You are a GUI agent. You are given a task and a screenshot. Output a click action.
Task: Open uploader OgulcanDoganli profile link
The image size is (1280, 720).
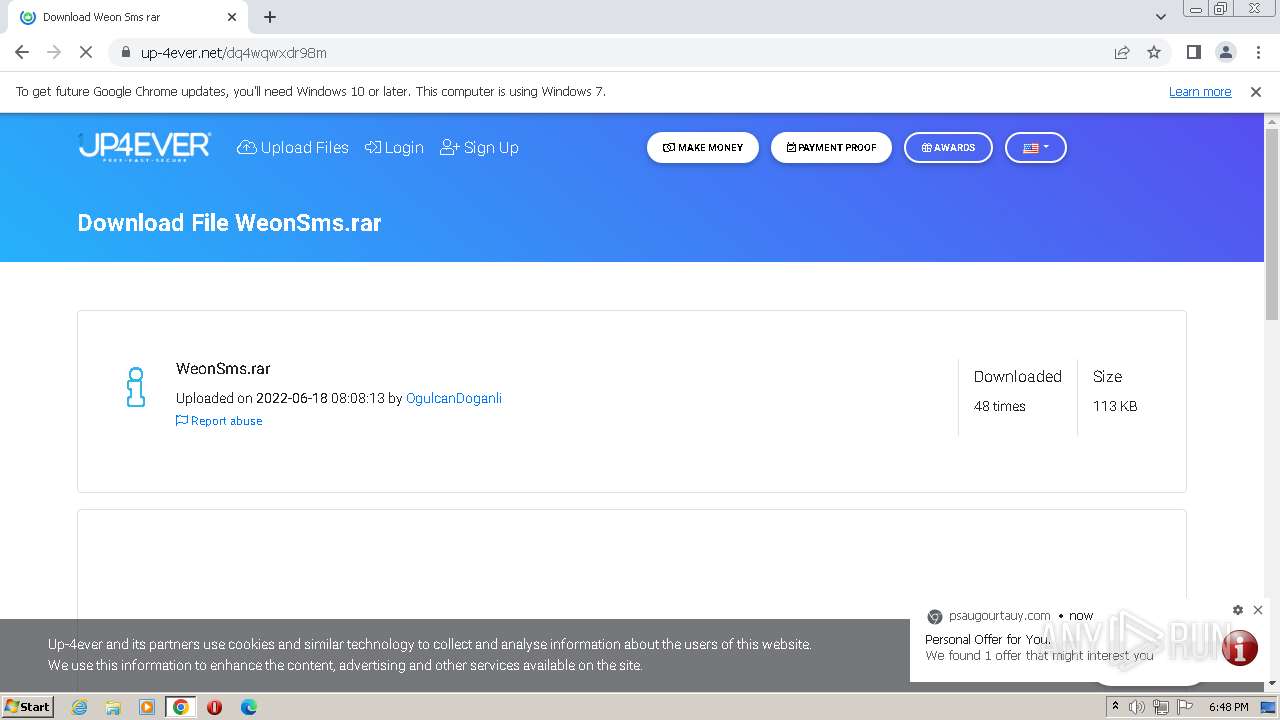click(454, 398)
